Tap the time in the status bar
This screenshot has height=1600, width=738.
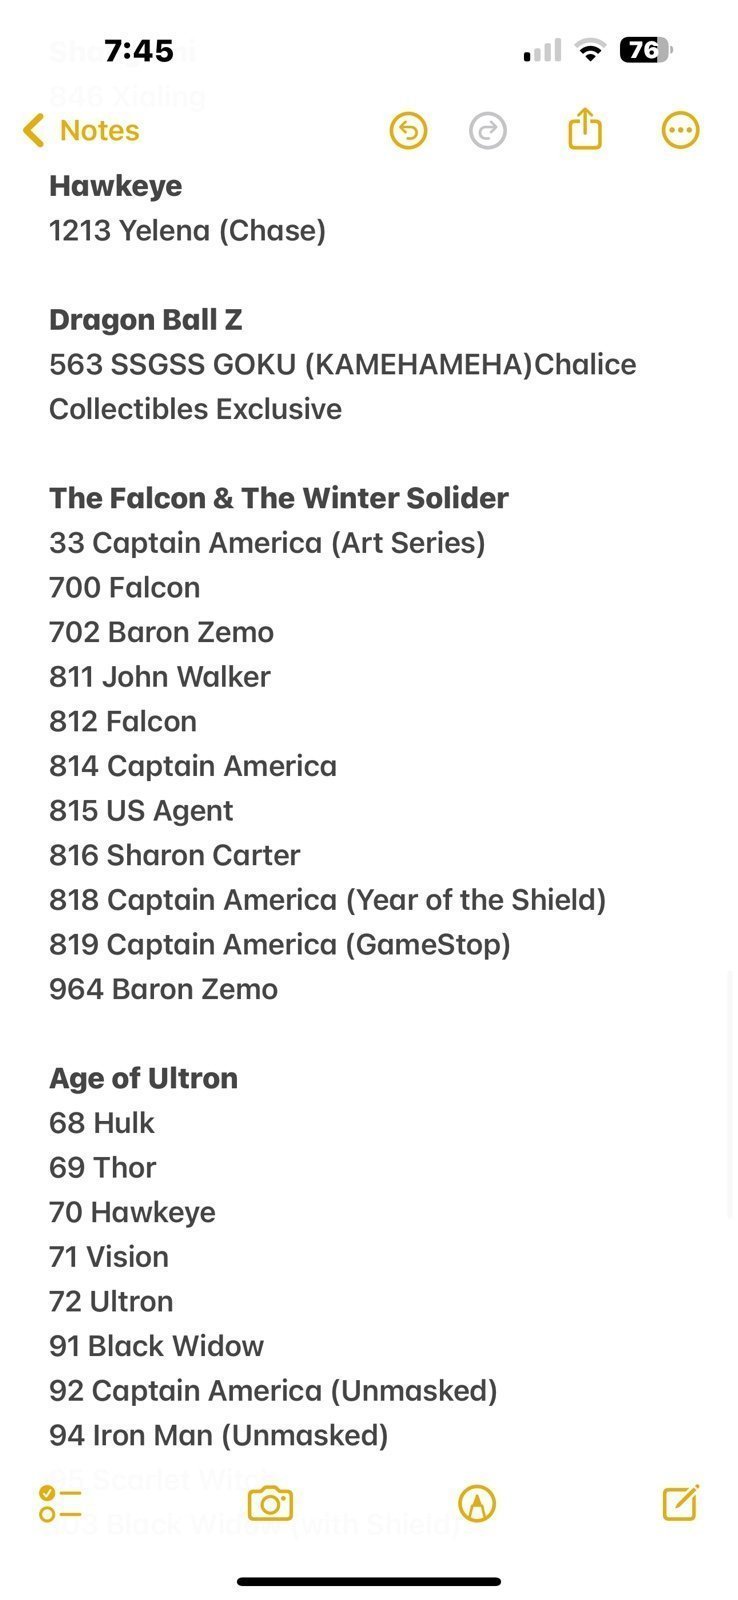point(139,50)
